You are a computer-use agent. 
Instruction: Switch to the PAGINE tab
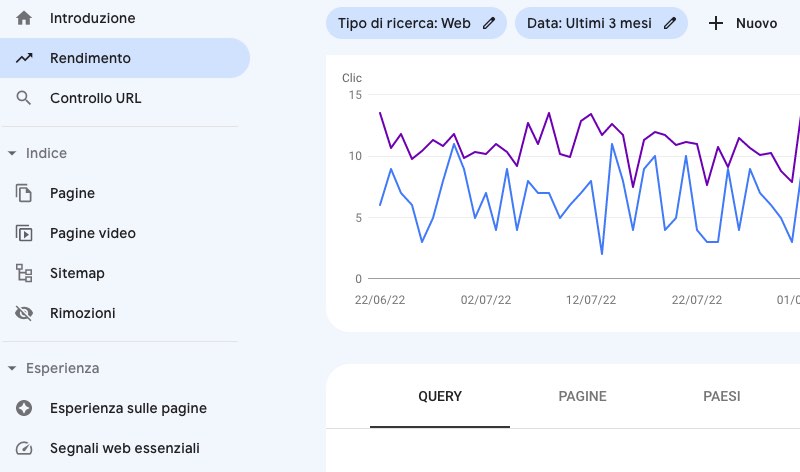582,396
